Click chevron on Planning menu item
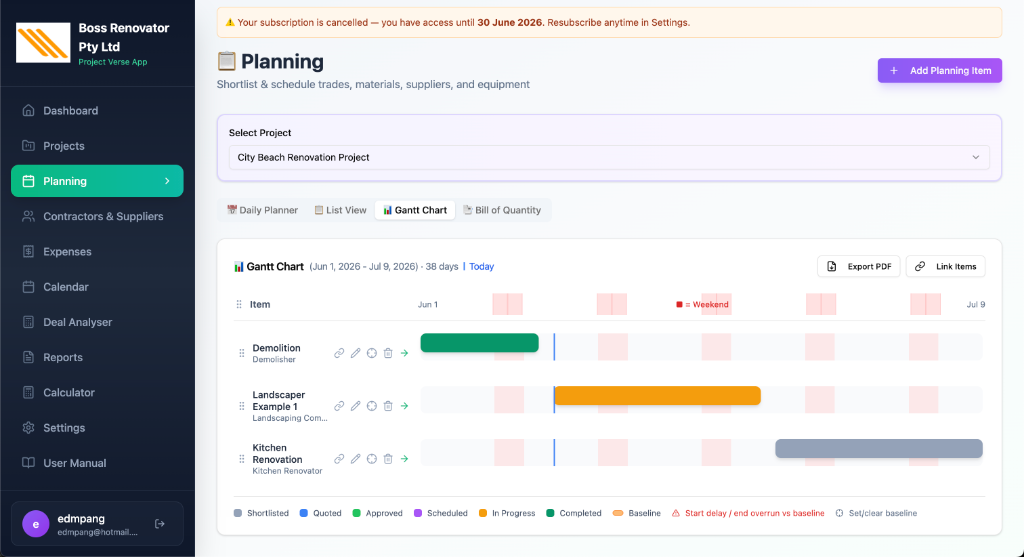The image size is (1024, 557). [167, 181]
